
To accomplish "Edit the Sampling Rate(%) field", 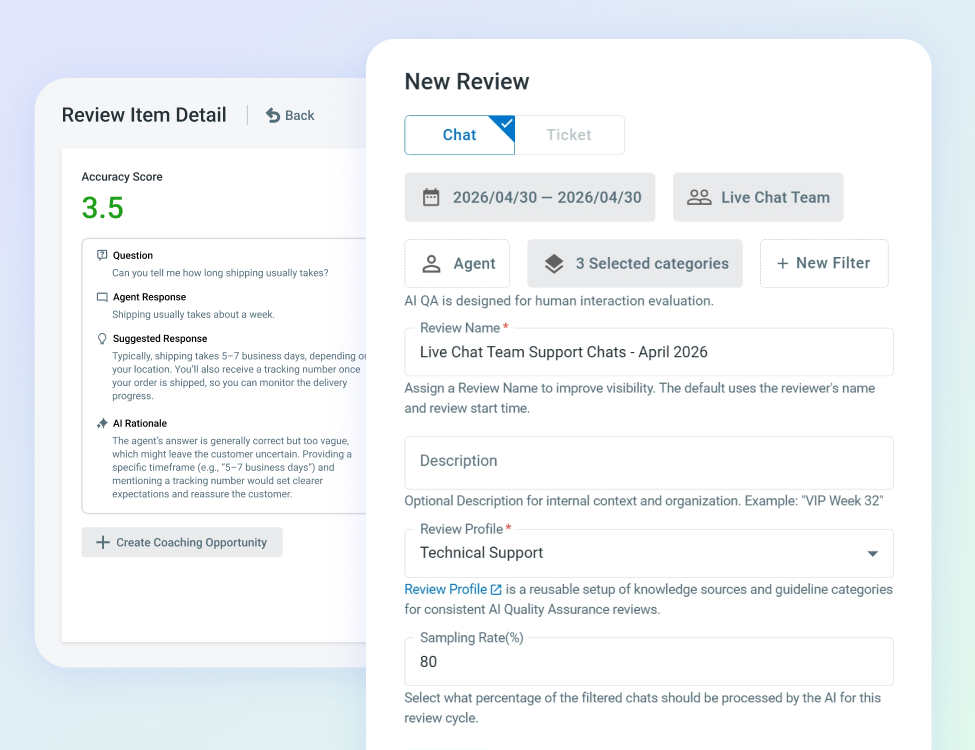I will [x=649, y=662].
